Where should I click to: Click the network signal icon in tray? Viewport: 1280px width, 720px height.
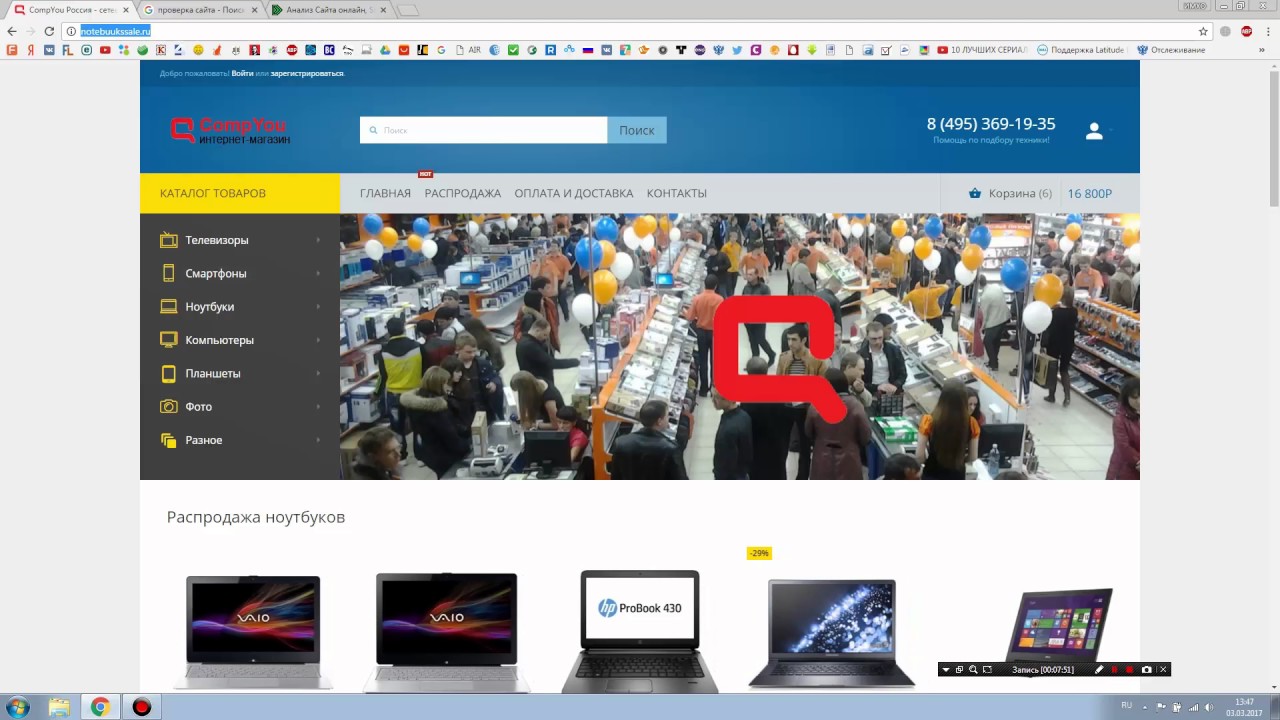(x=1192, y=707)
